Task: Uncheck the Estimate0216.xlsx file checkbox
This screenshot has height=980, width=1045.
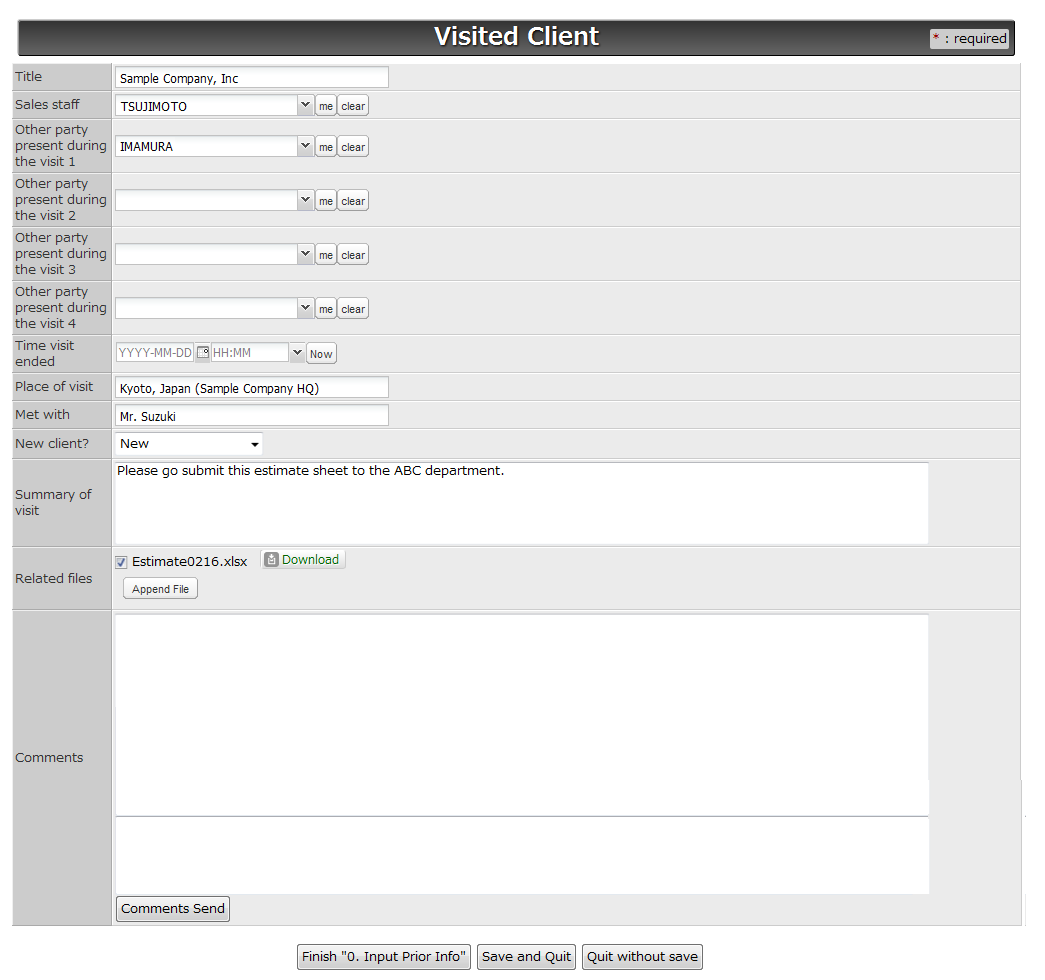Action: tap(121, 561)
